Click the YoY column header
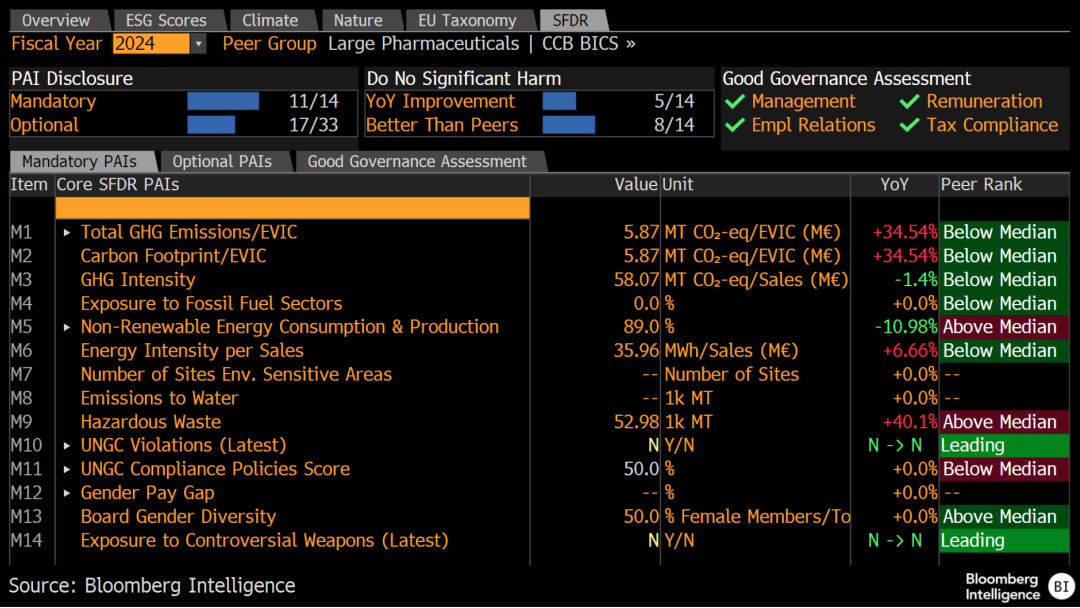The width and height of the screenshot is (1080, 608). pos(894,185)
